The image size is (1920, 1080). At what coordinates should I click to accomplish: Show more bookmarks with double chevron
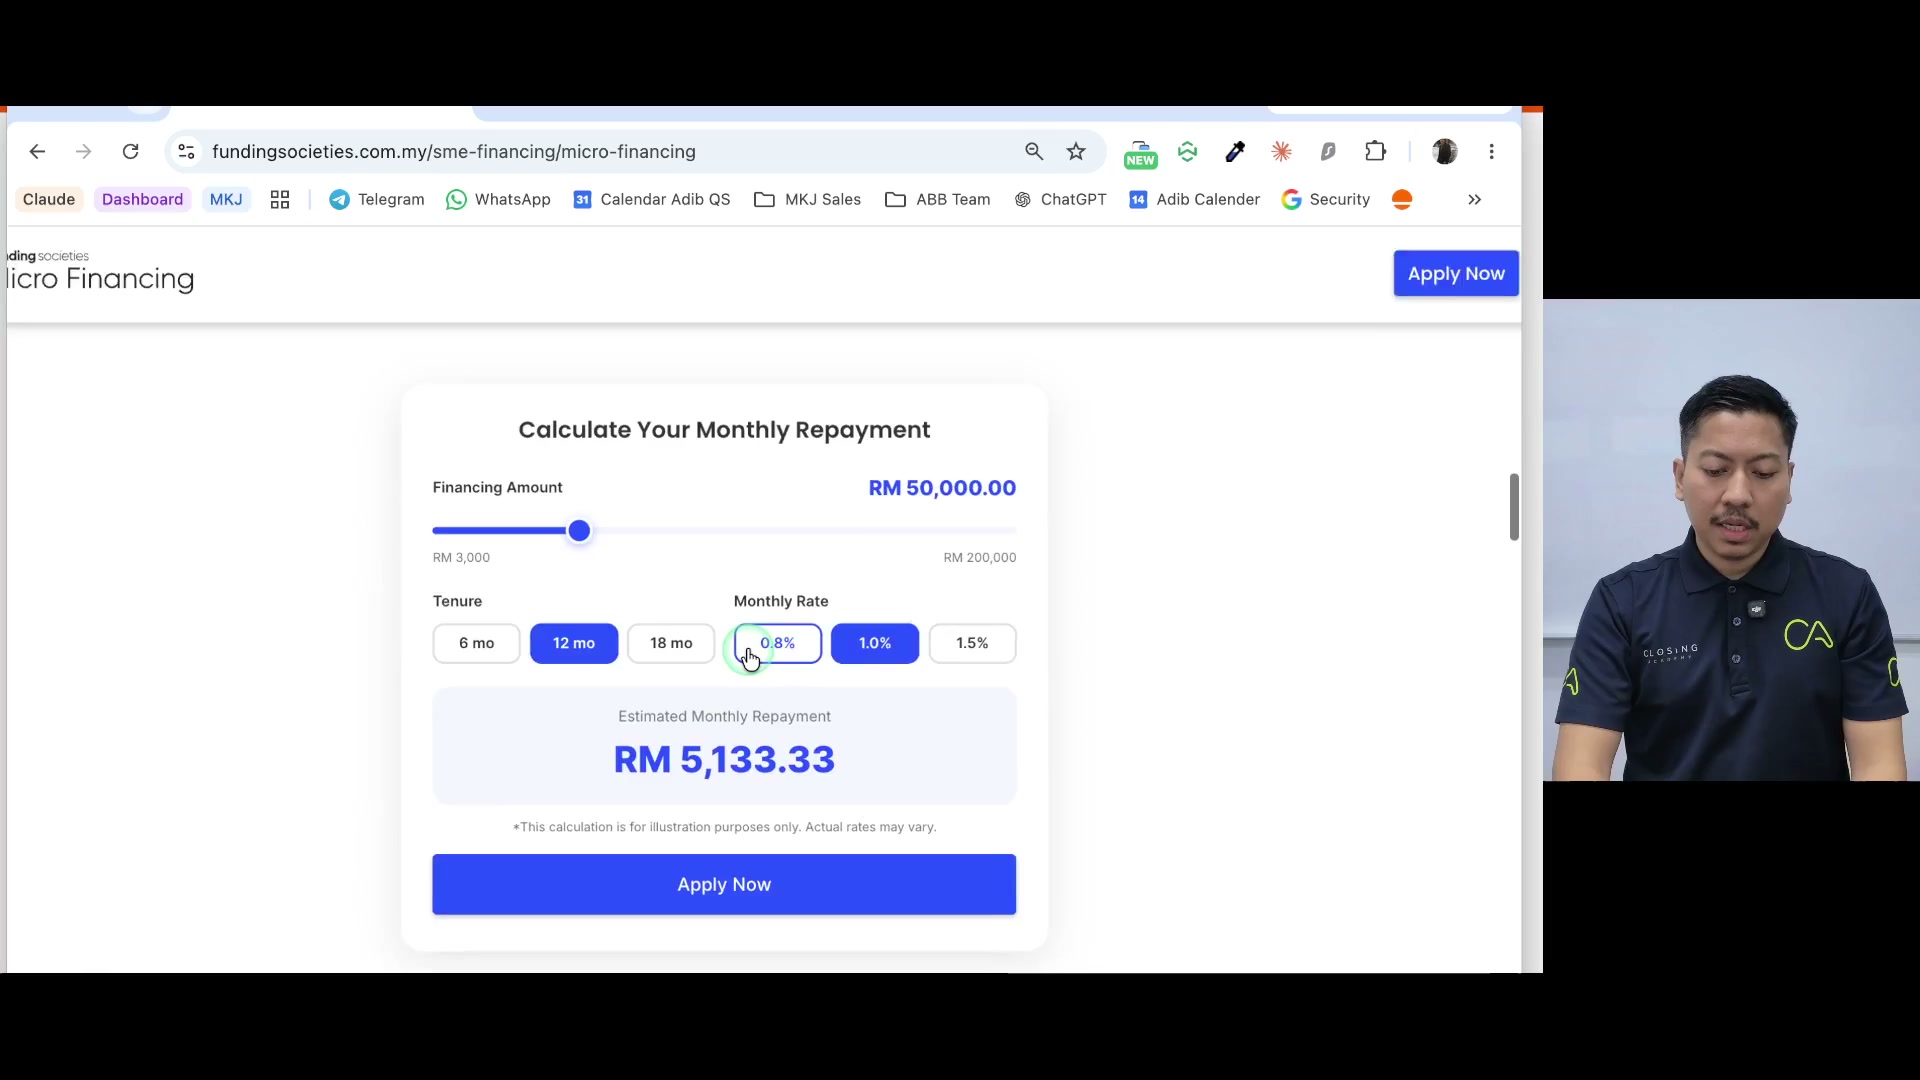(1475, 200)
